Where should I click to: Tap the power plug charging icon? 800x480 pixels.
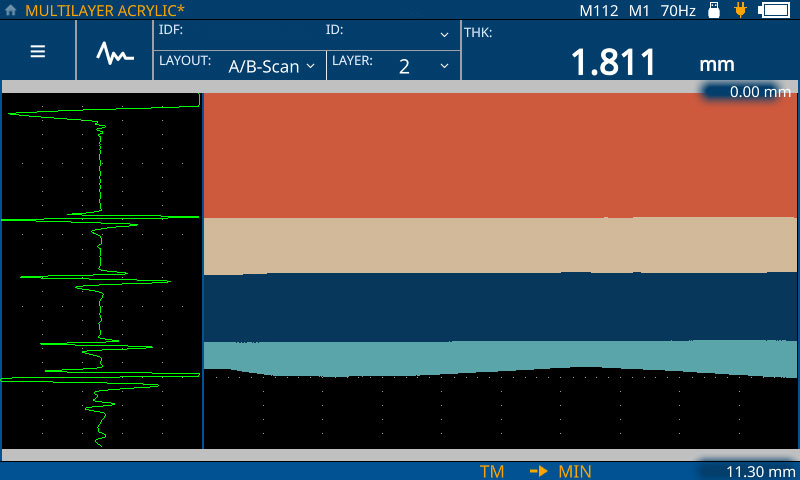pos(740,11)
